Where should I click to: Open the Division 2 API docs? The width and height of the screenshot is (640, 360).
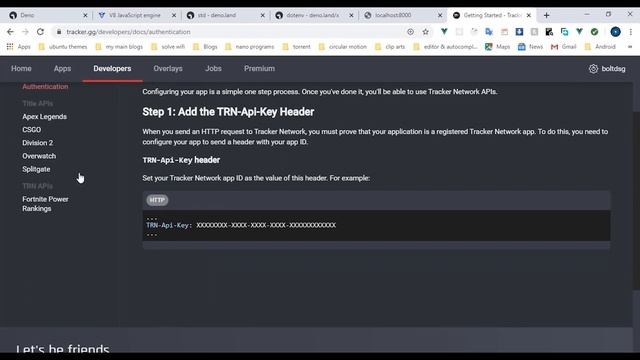[38, 143]
